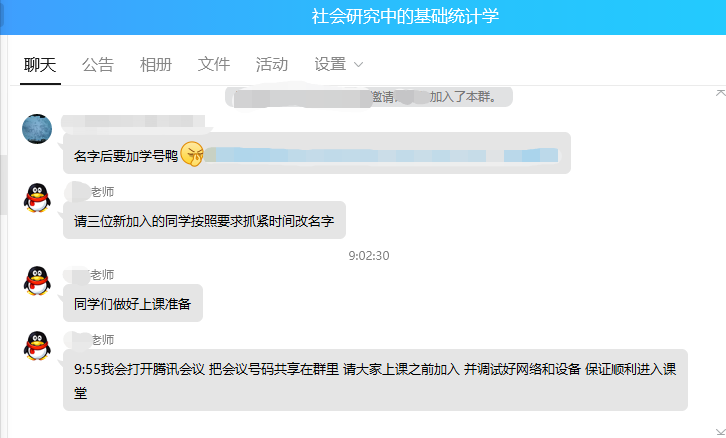Viewport: 726px width, 438px height.
Task: Expand the 设置 dropdown menu
Action: (338, 64)
